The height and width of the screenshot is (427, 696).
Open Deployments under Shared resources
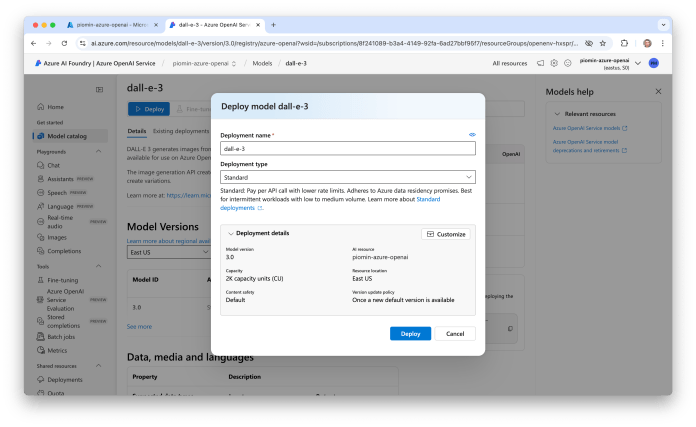pos(65,380)
